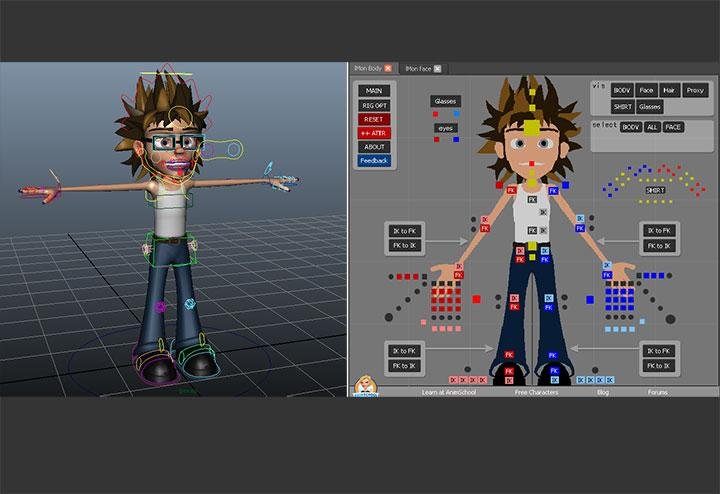Select BODY controls in select panel

point(630,127)
